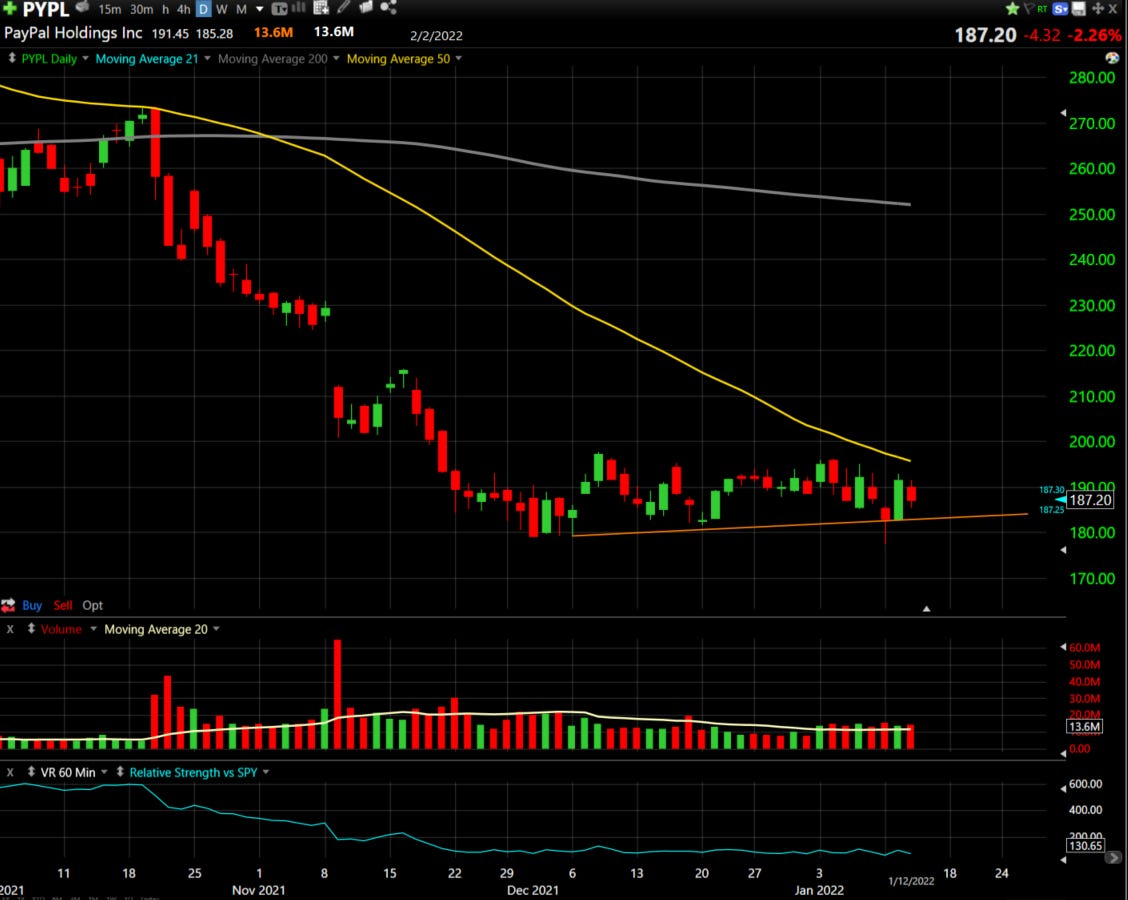Image resolution: width=1128 pixels, height=900 pixels.
Task: Click the Buy button
Action: [x=32, y=605]
